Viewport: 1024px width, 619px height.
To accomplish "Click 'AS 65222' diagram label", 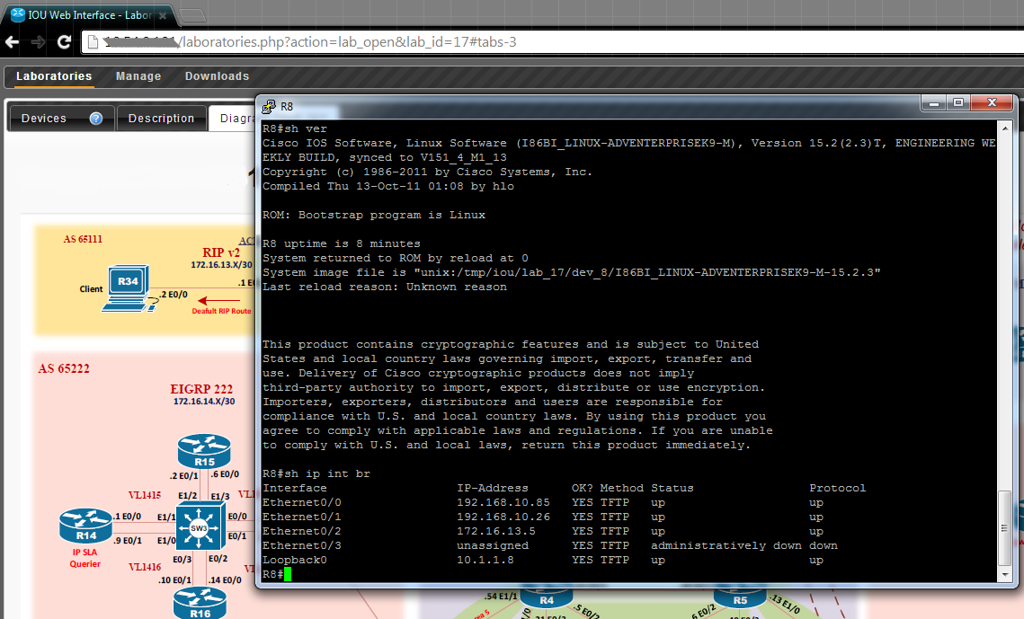I will (x=63, y=369).
